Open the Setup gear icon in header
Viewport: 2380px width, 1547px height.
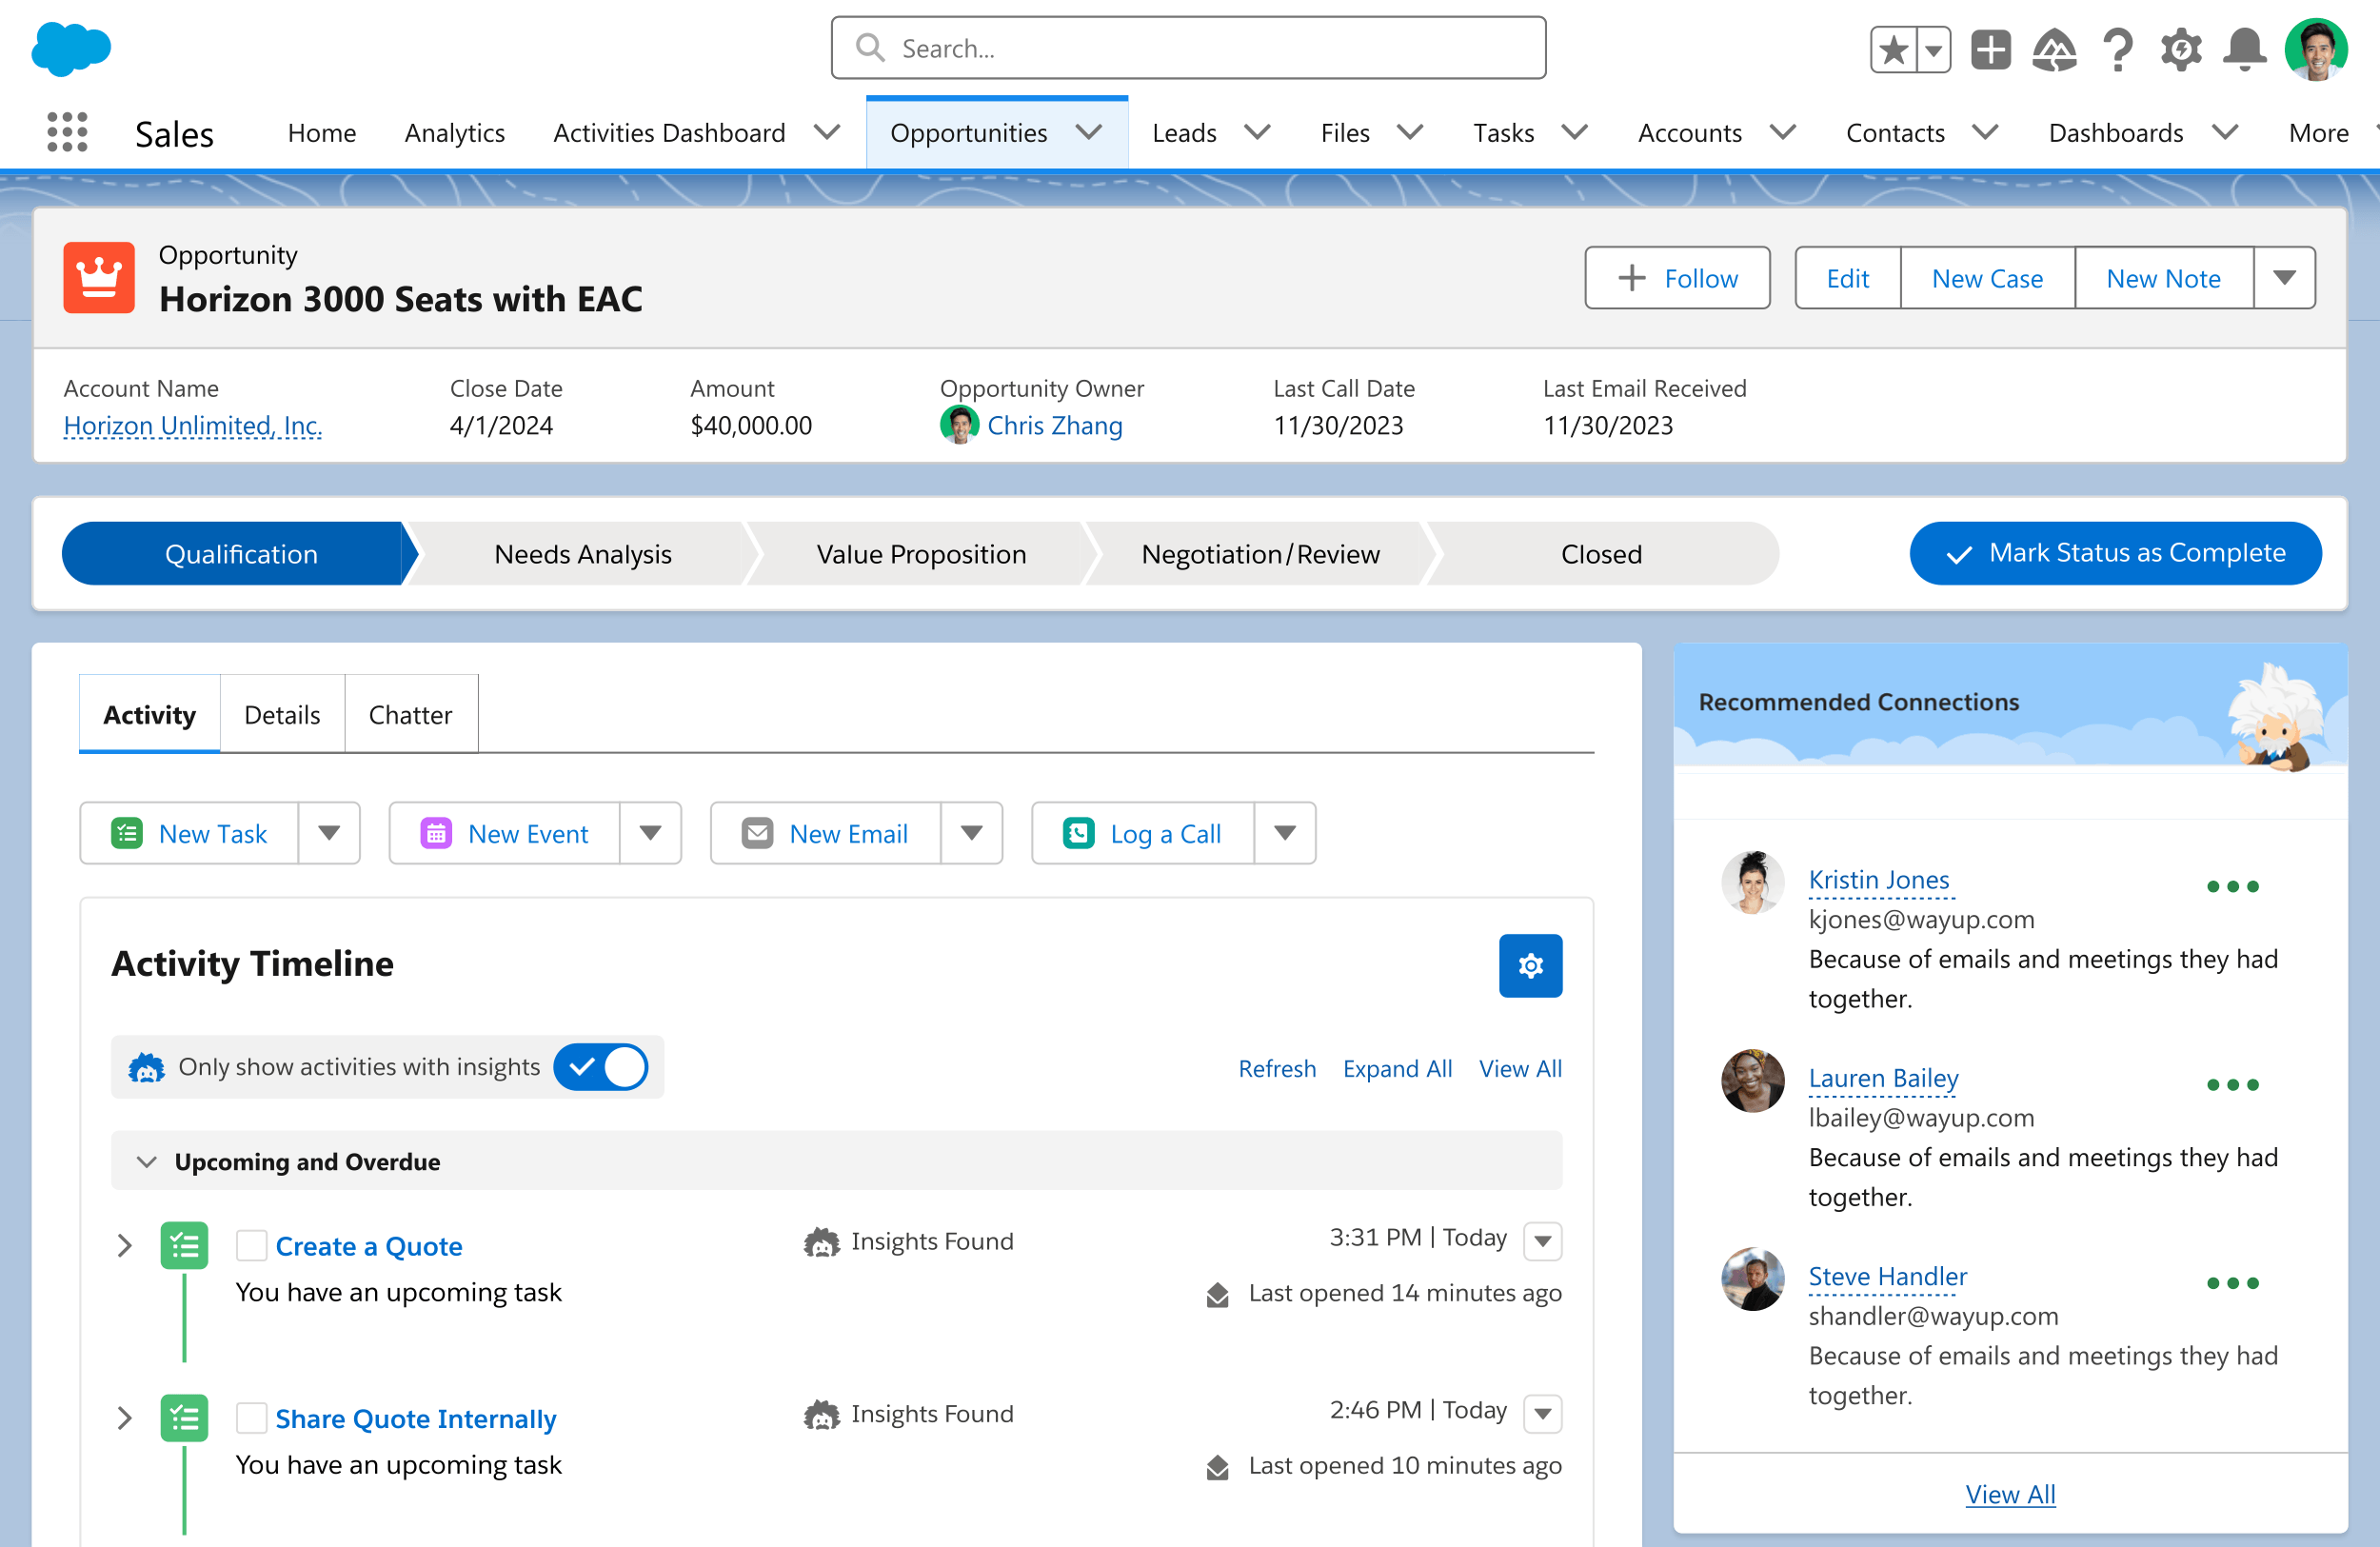[2180, 49]
